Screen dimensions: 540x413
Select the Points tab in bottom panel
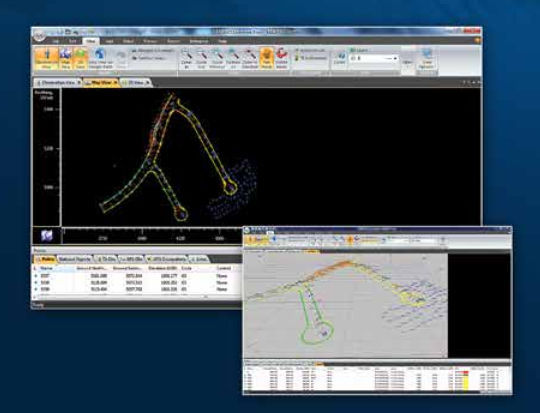(x=45, y=259)
